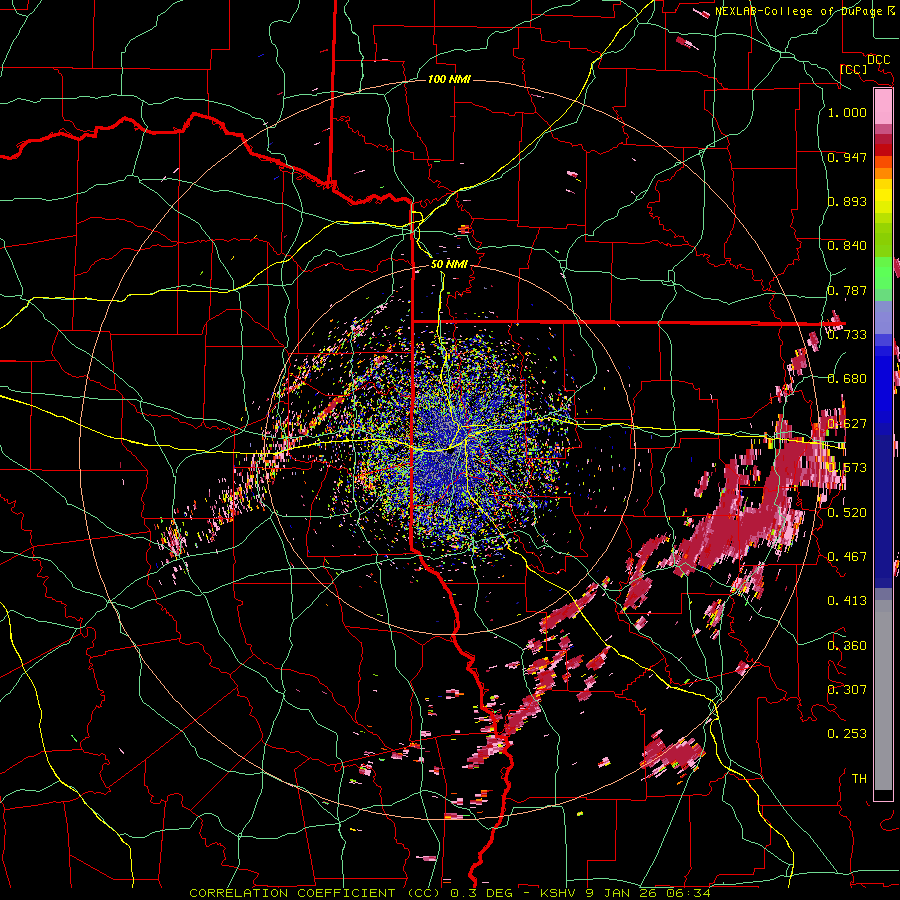Pick the yellow segment of the color bar
The image size is (900, 900).
click(x=883, y=196)
